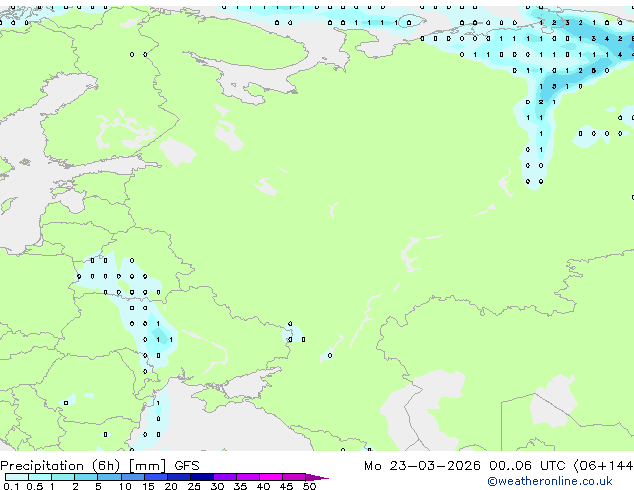
Task: Click the '25' legend value
Action: point(194,486)
